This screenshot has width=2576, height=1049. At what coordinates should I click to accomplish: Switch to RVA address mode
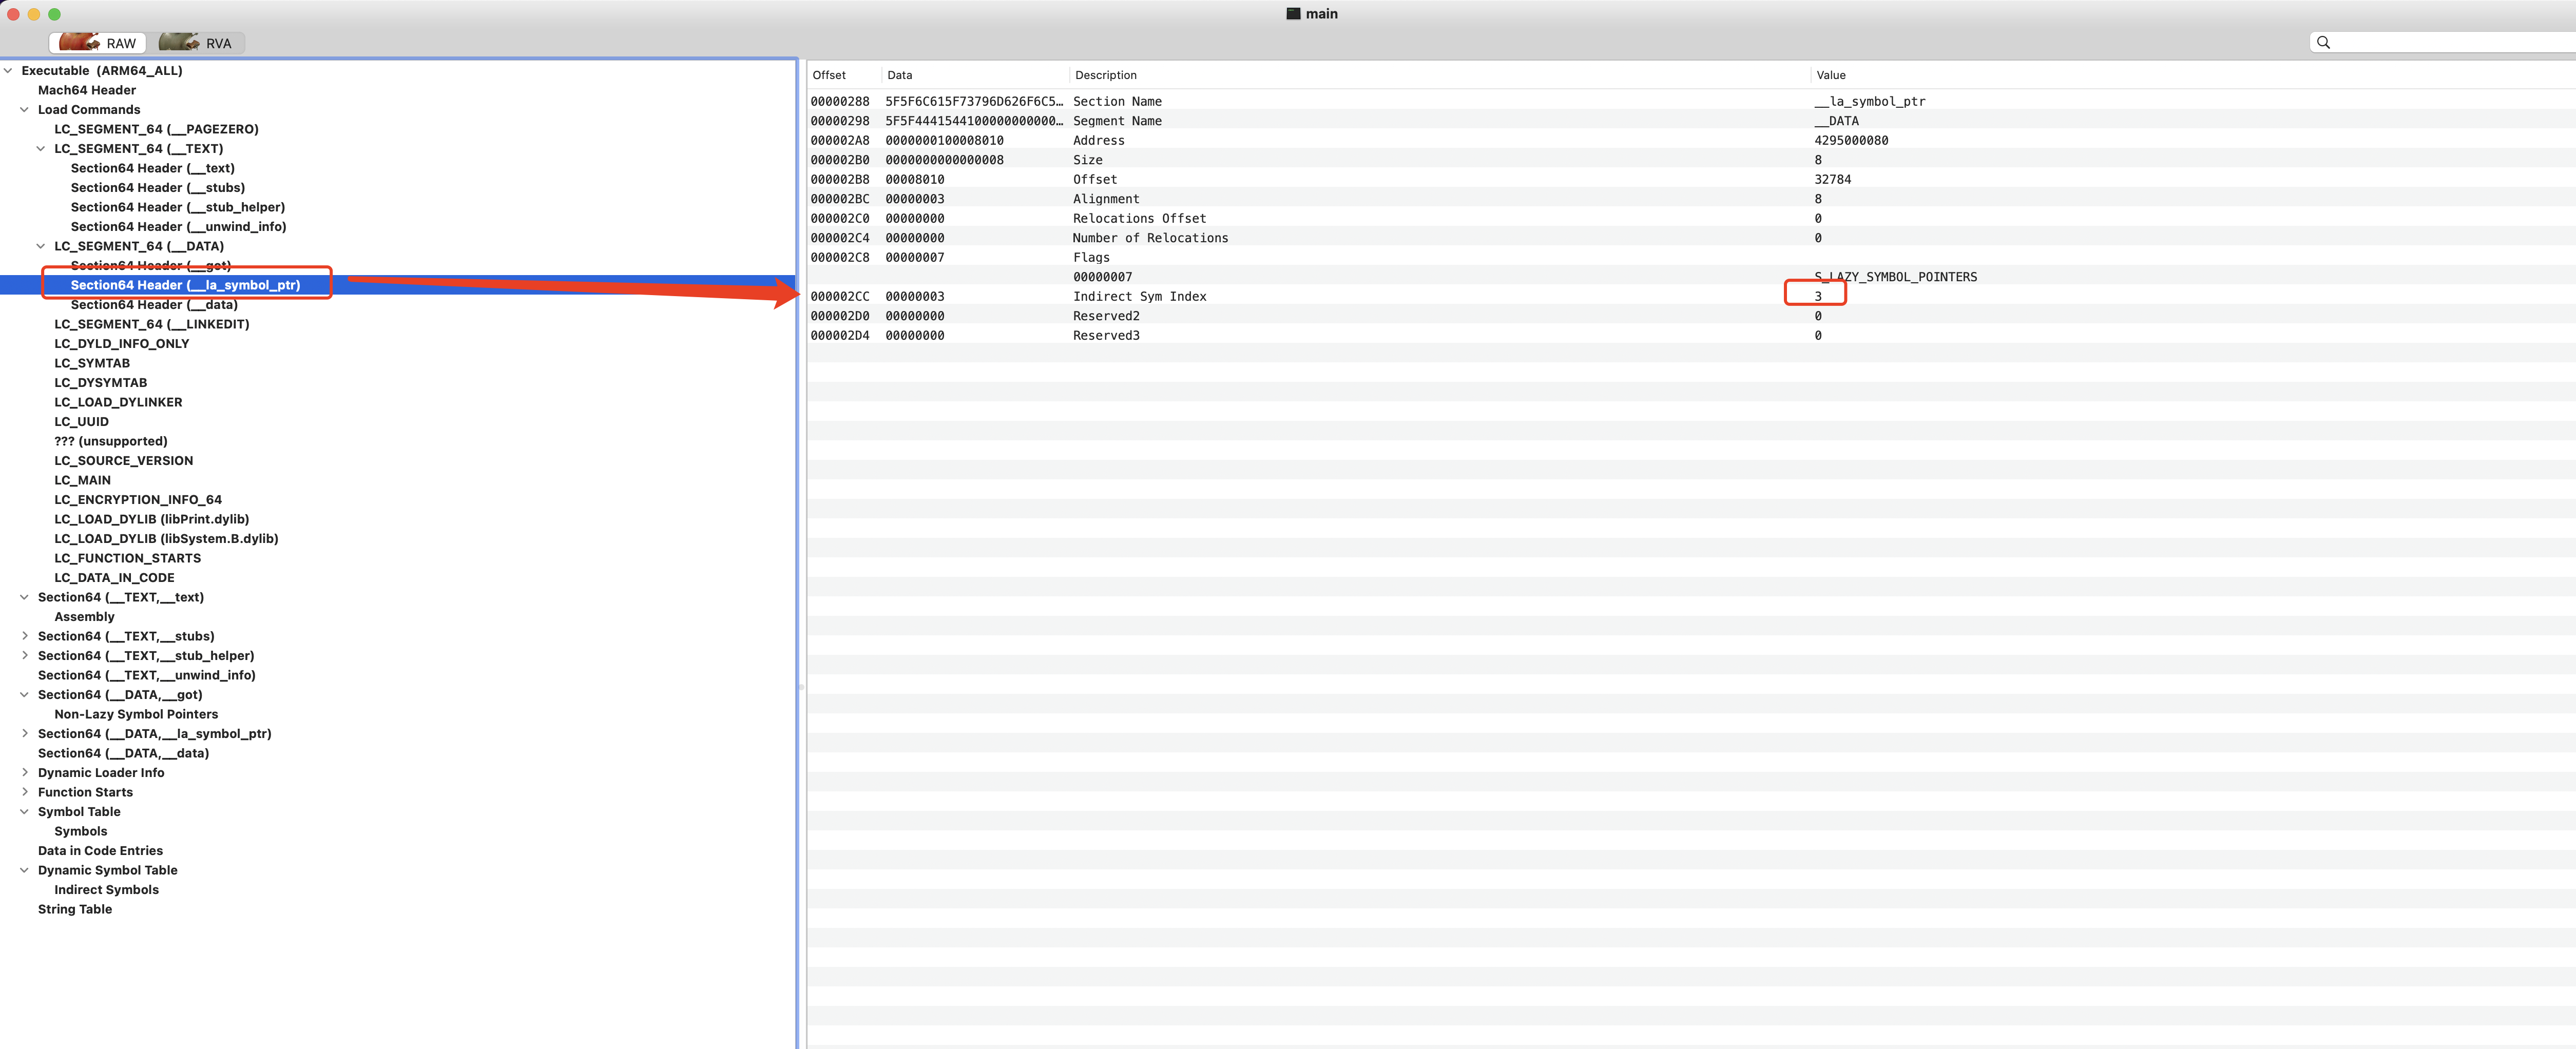pyautogui.click(x=201, y=43)
